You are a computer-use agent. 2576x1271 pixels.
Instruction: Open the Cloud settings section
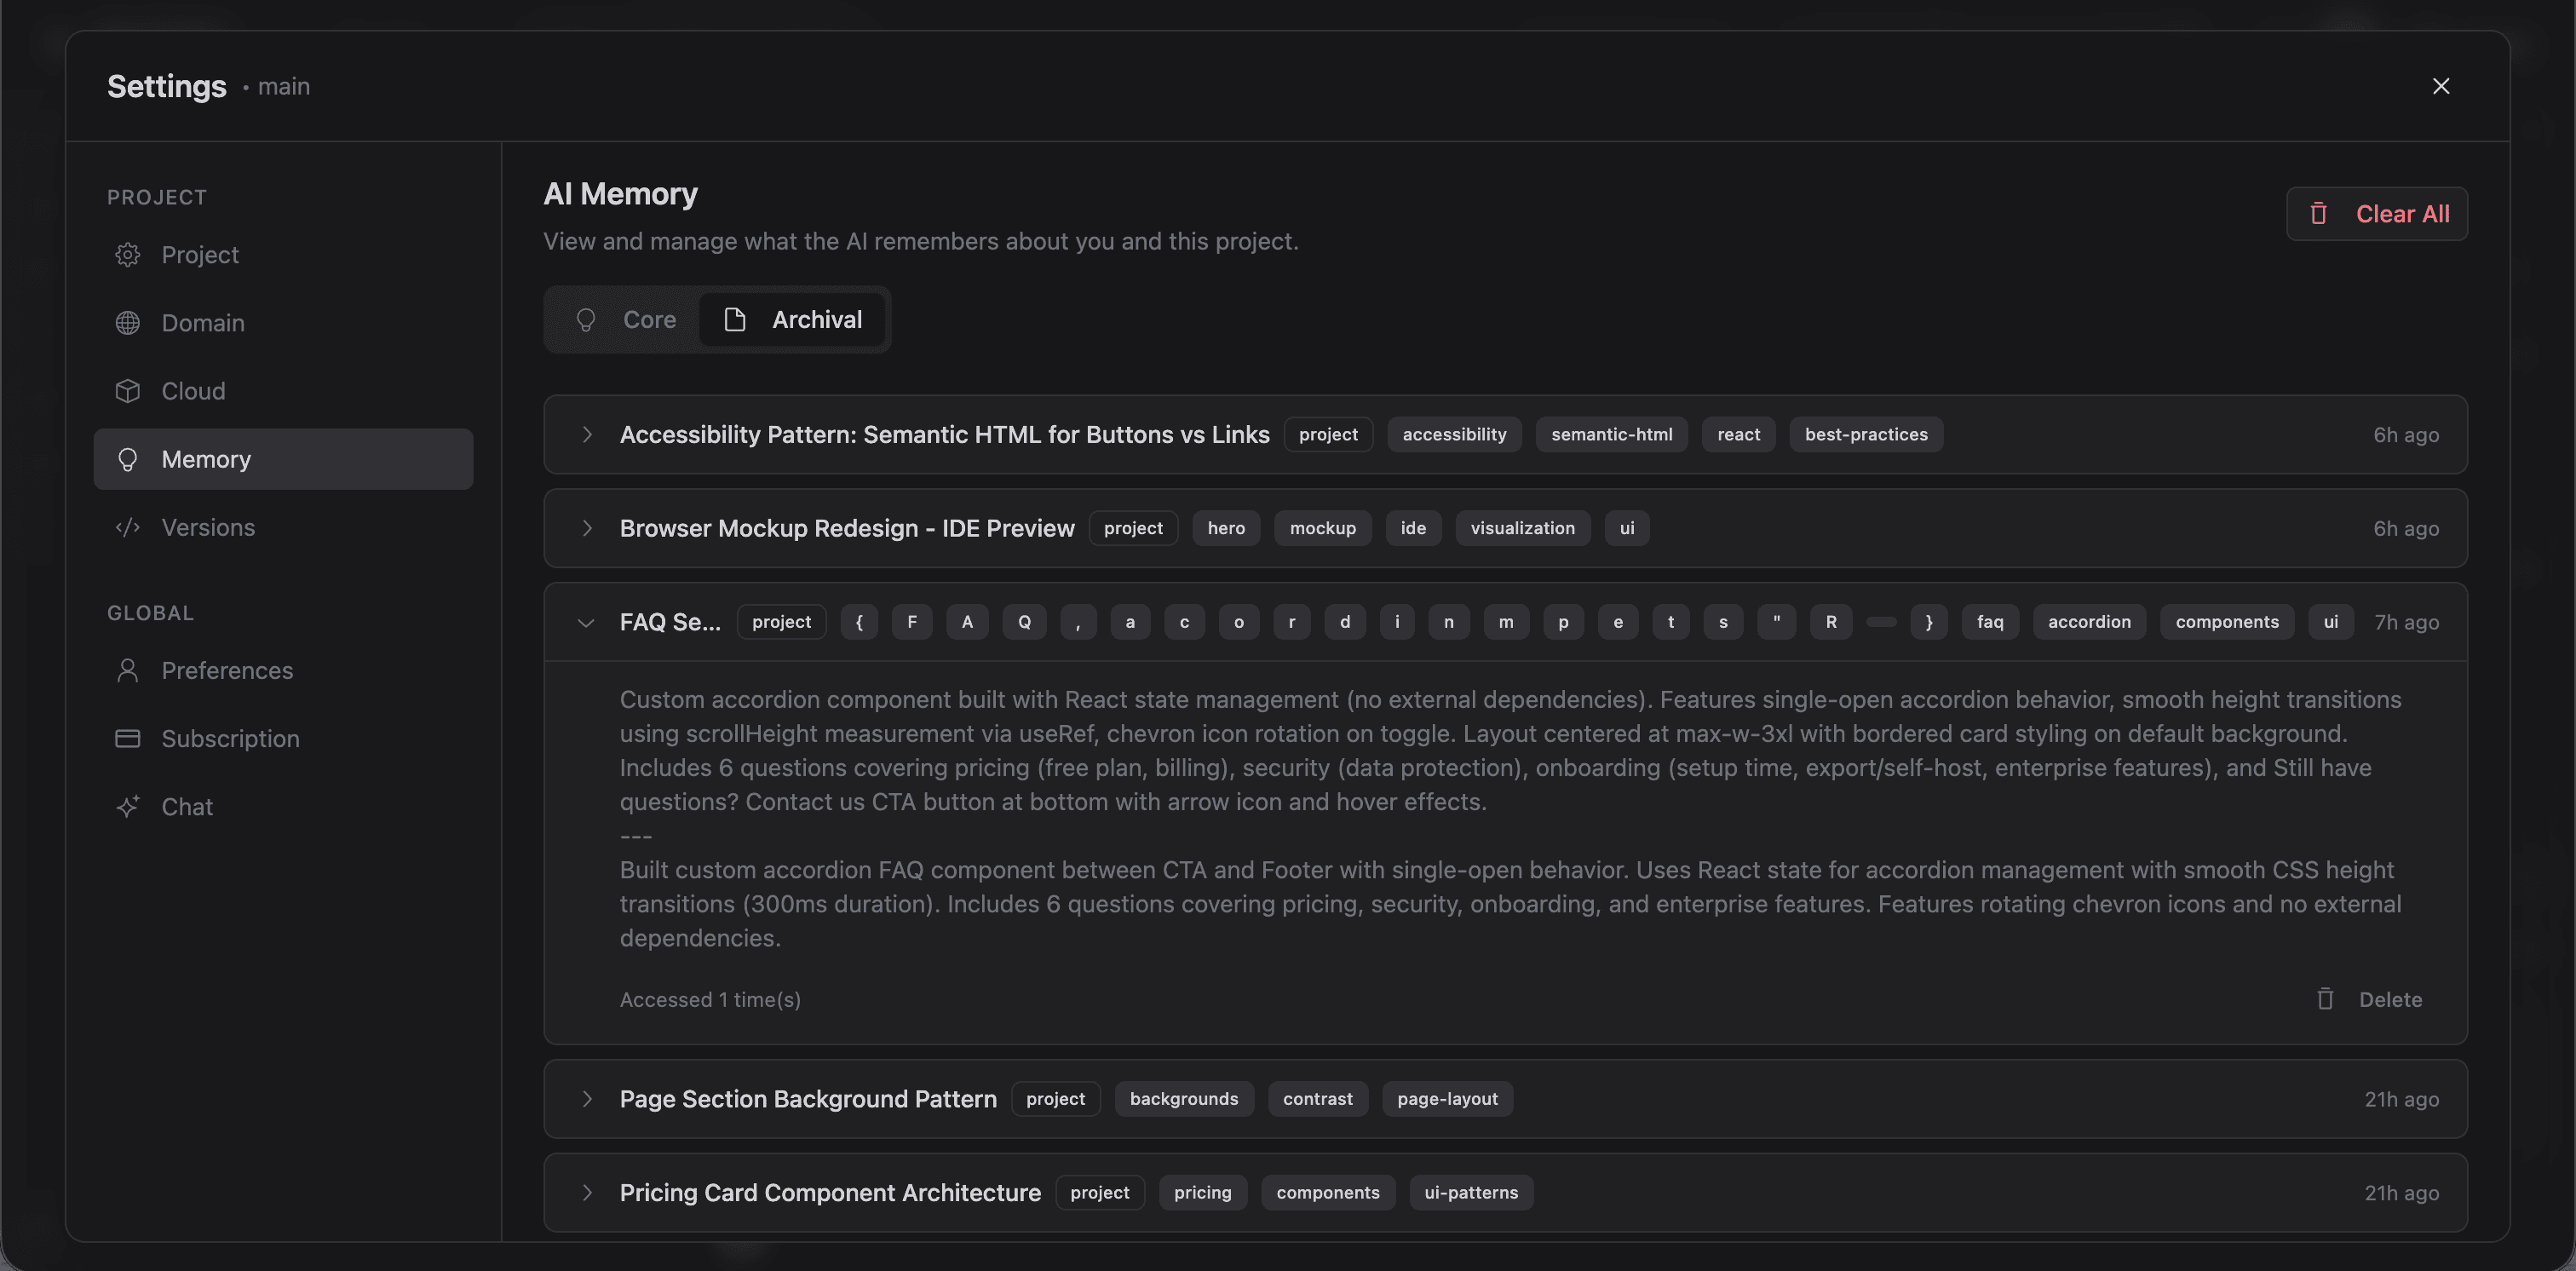pyautogui.click(x=283, y=391)
